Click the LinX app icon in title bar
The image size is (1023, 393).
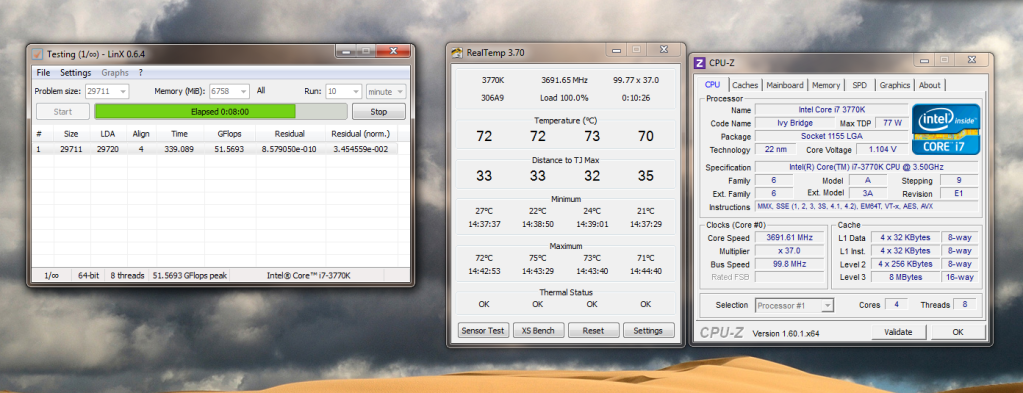pyautogui.click(x=37, y=53)
